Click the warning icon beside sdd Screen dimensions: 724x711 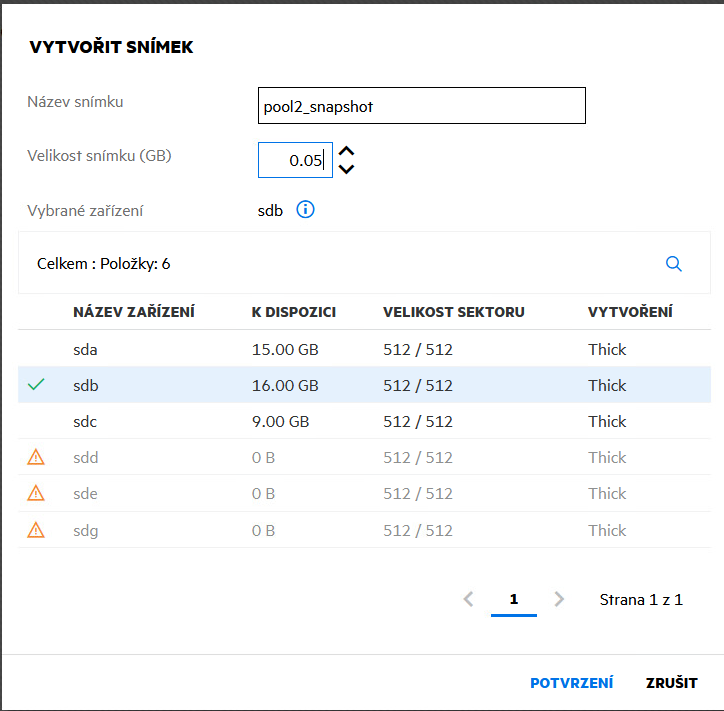[x=36, y=458]
